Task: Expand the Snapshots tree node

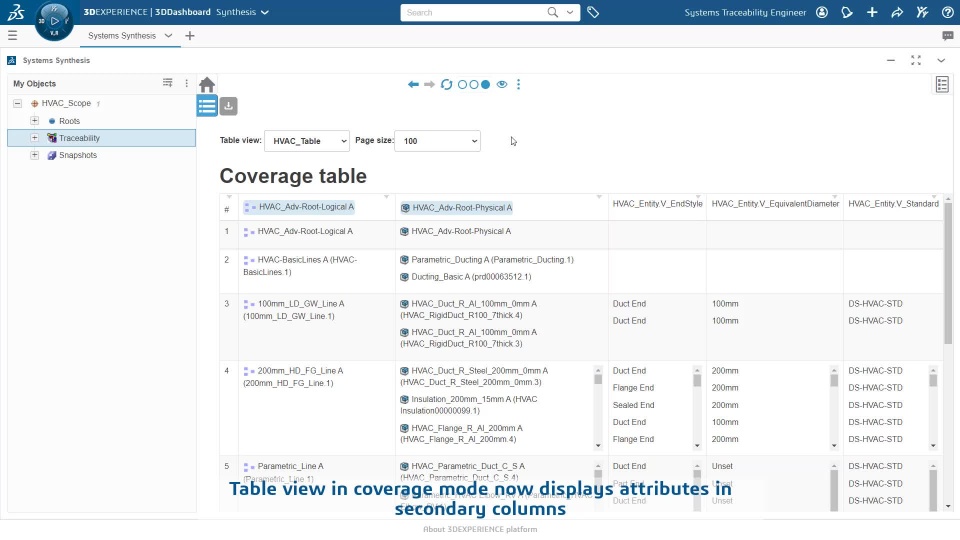Action: click(x=35, y=155)
